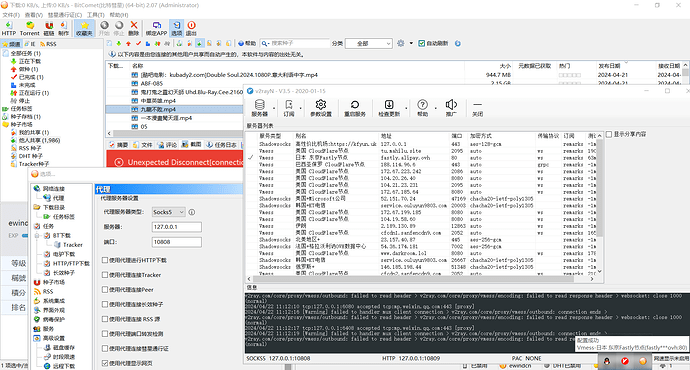
Task: Click the proxy port field 10808
Action: [x=176, y=242]
